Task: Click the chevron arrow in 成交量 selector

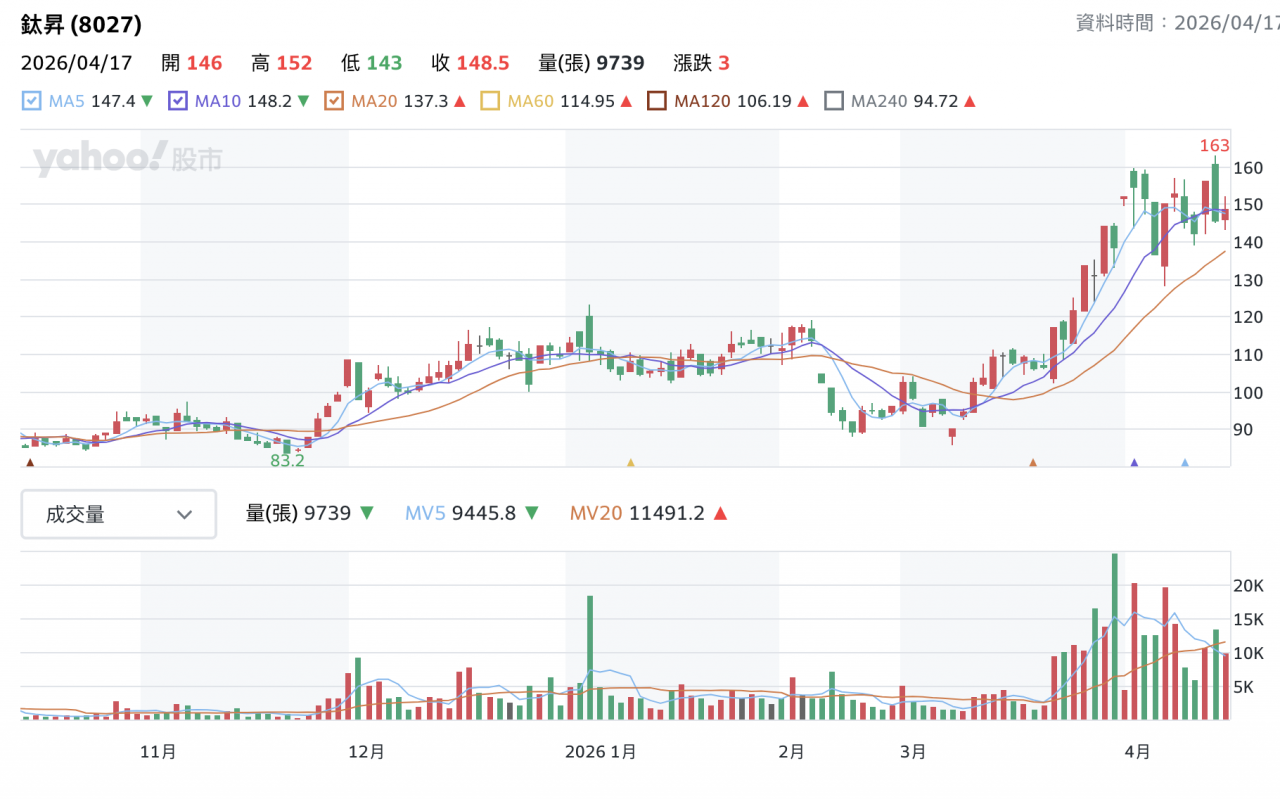Action: tap(184, 515)
